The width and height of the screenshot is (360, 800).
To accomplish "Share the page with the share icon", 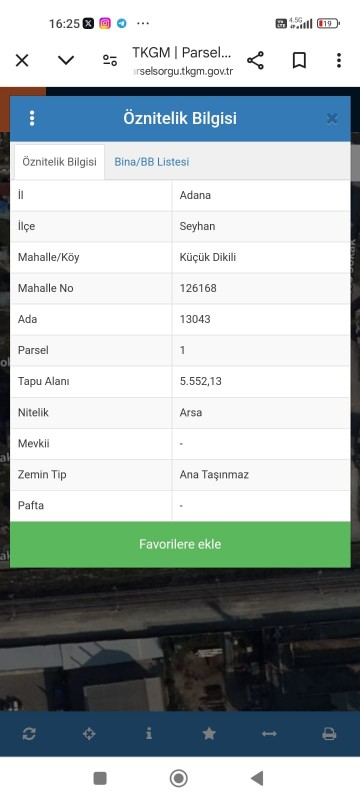I will pos(255,61).
